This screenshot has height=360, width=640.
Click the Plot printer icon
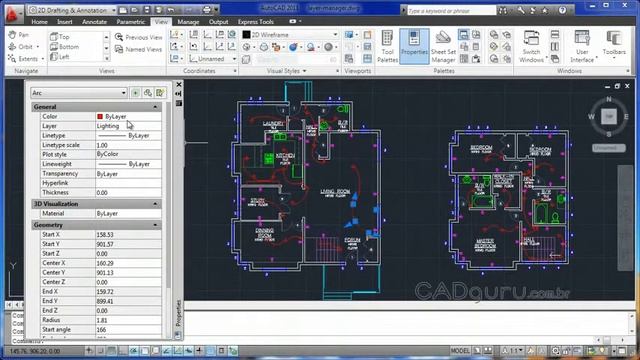[x=207, y=10]
